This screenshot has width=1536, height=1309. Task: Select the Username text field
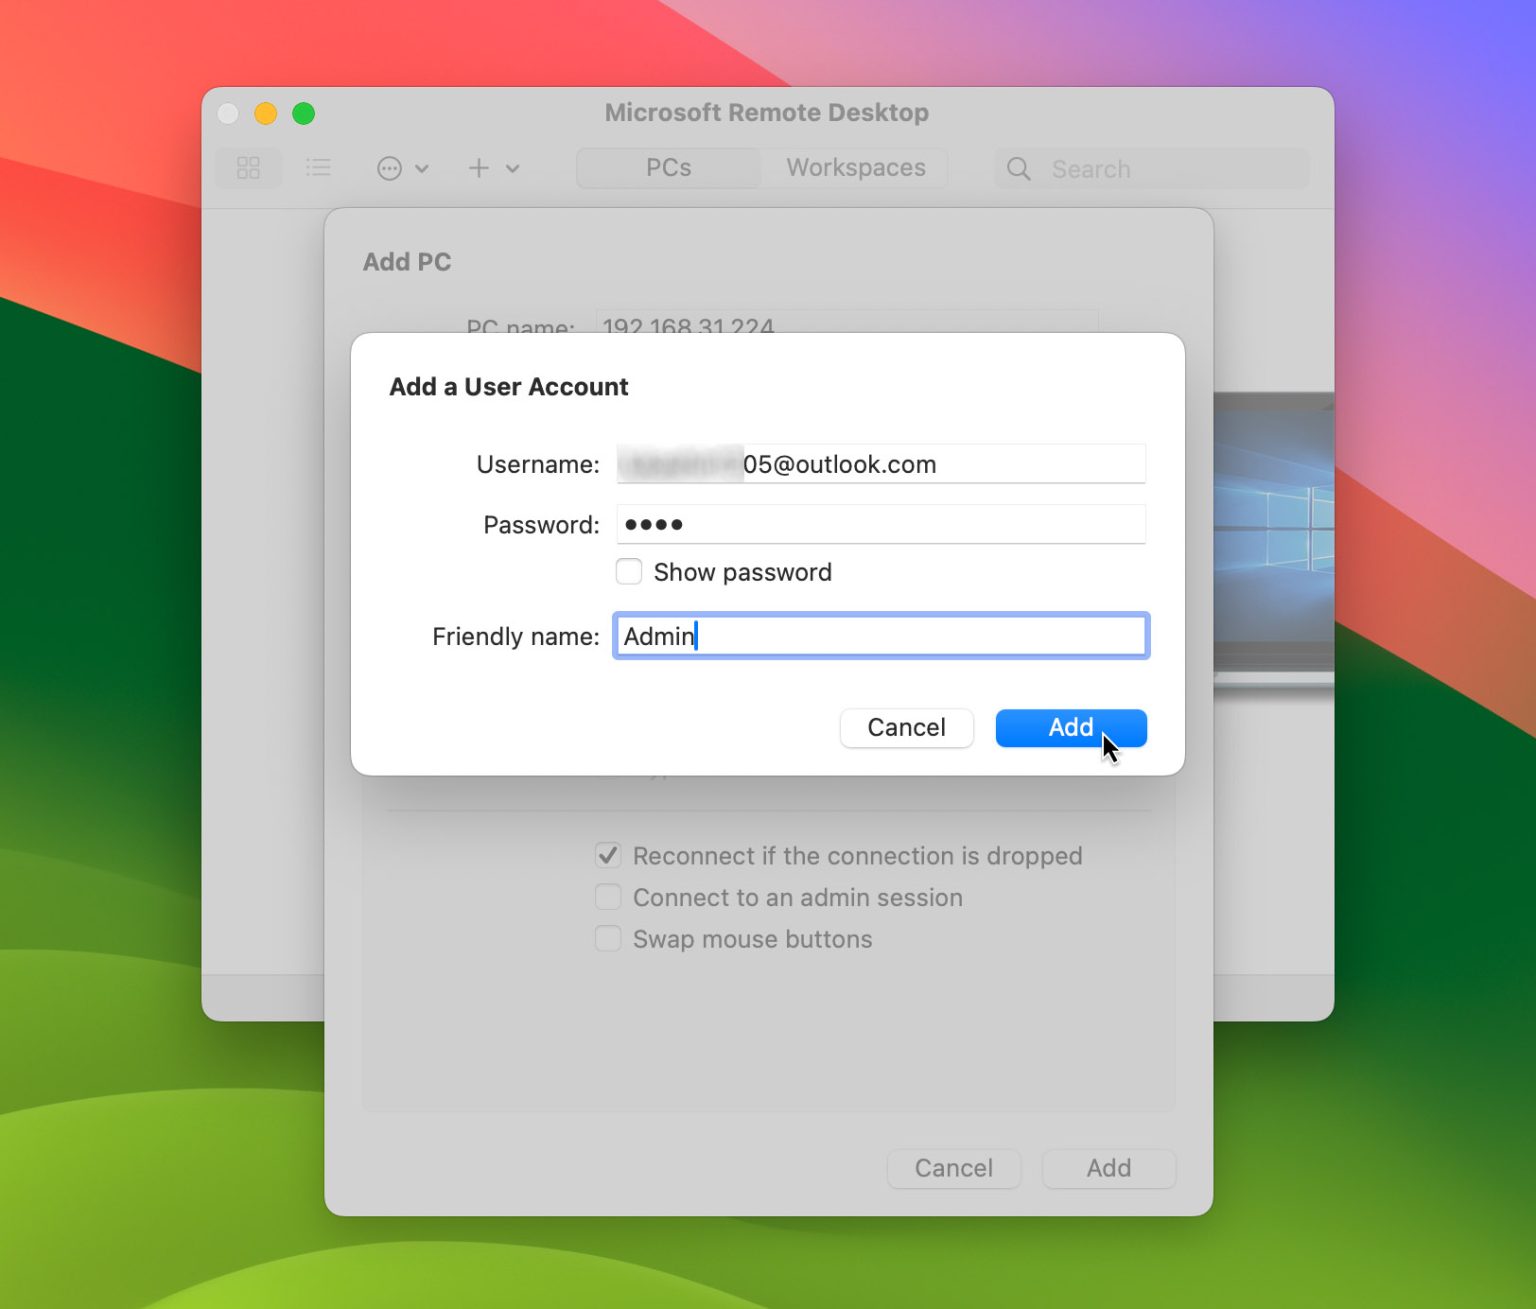[x=880, y=463]
